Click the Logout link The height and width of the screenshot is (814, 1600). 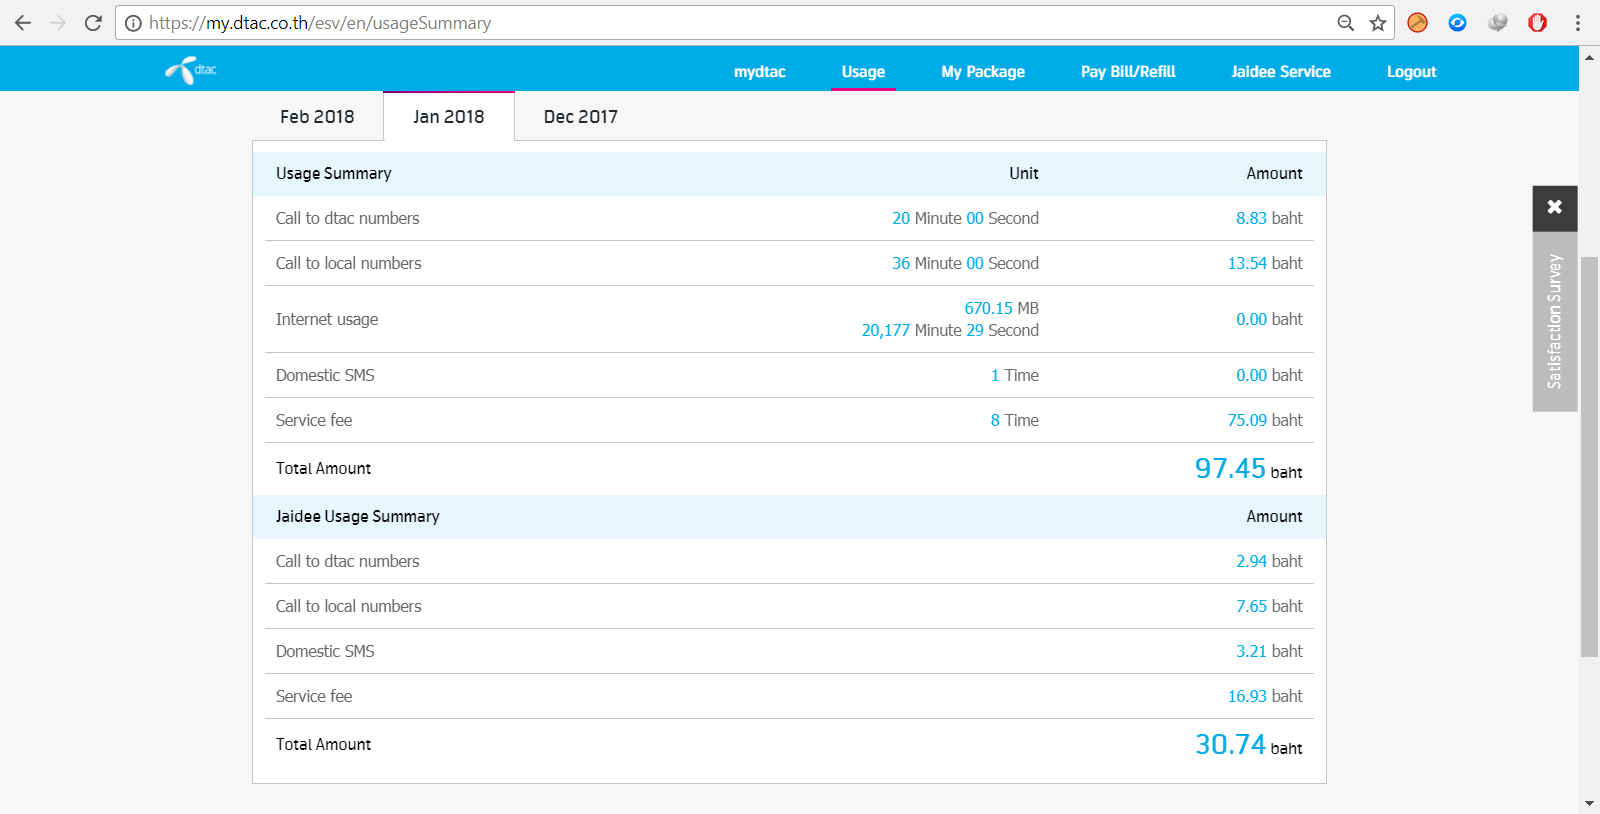point(1411,72)
